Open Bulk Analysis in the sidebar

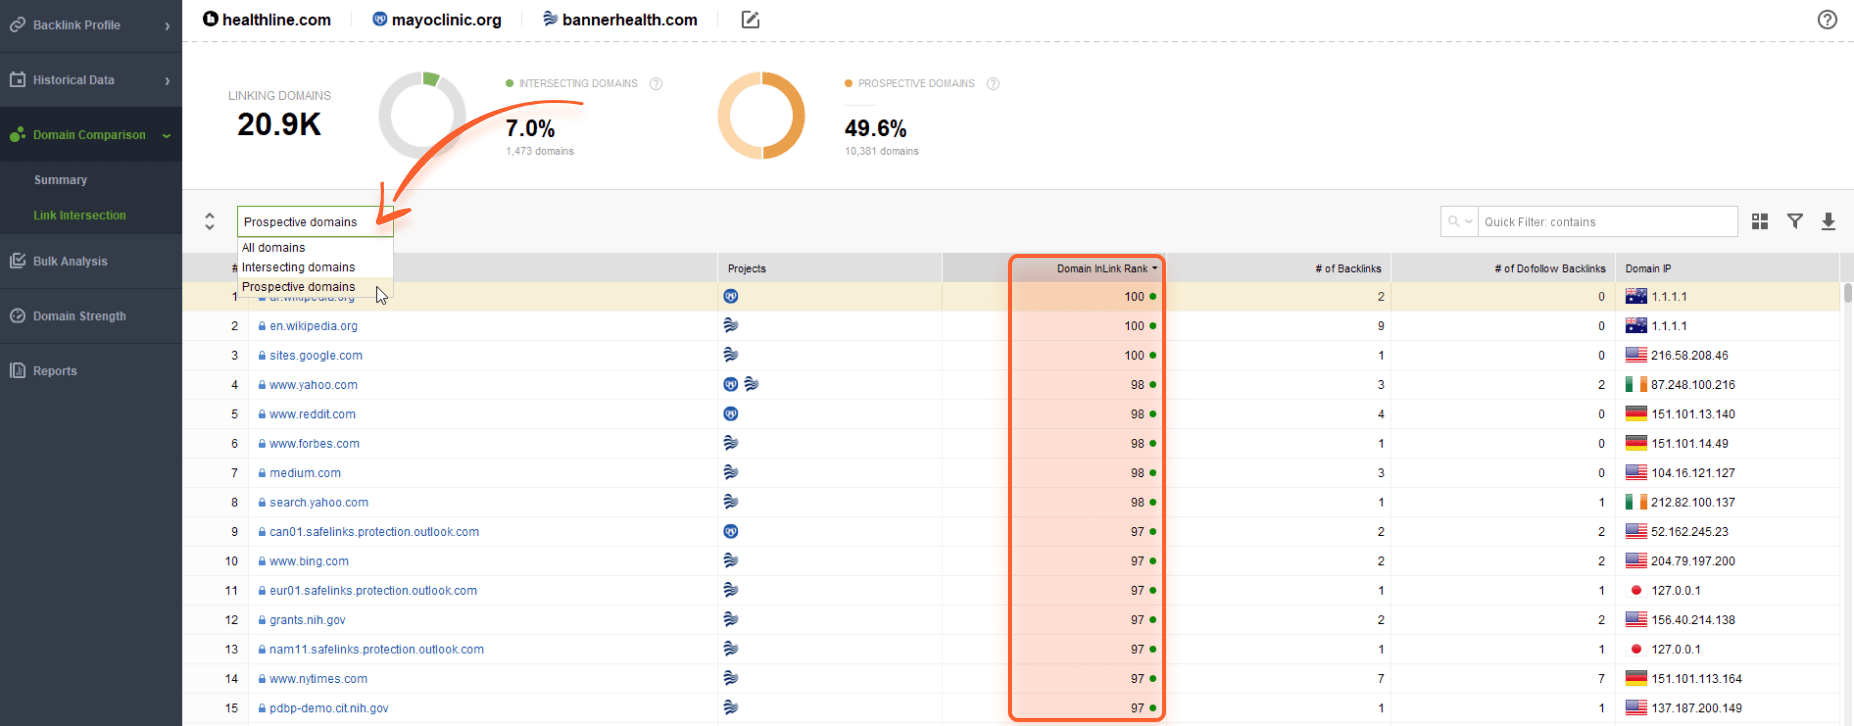[x=90, y=261]
